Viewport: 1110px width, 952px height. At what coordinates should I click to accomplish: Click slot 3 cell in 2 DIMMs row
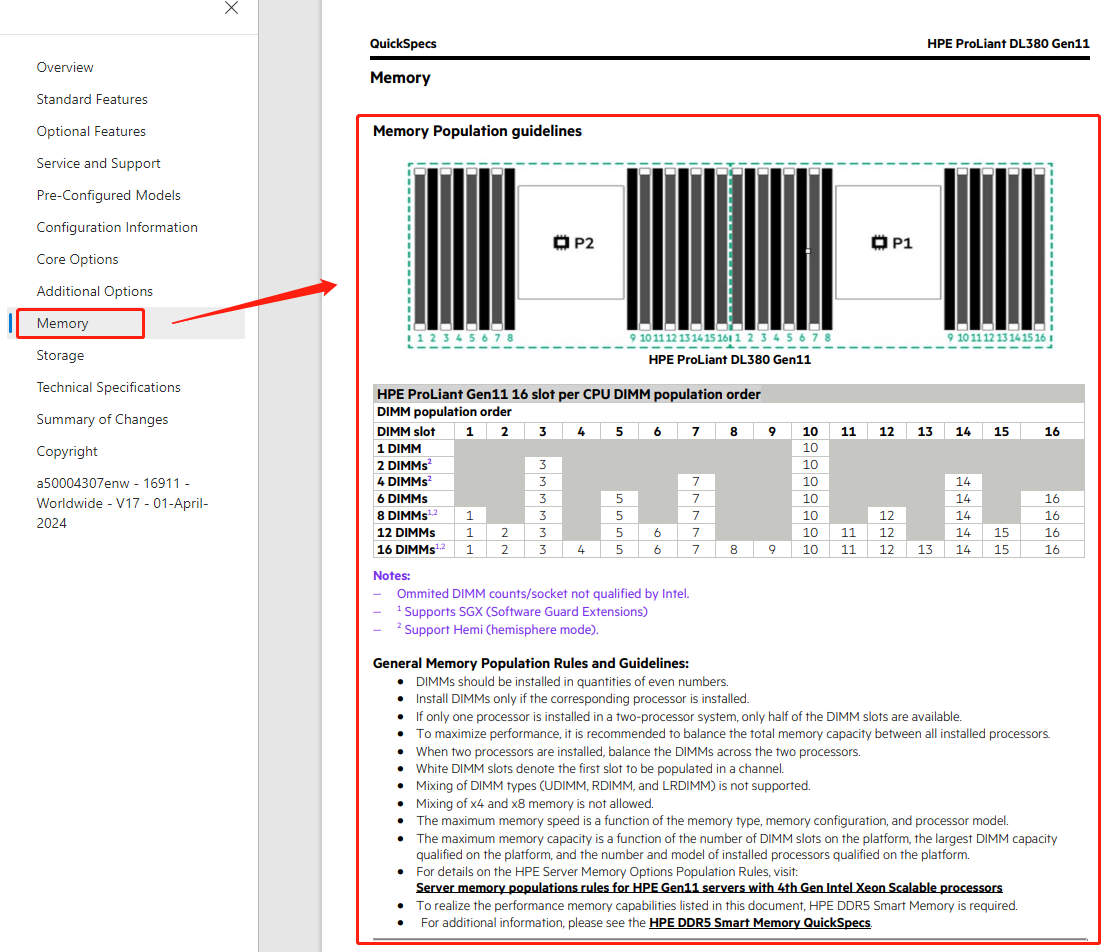tap(542, 465)
